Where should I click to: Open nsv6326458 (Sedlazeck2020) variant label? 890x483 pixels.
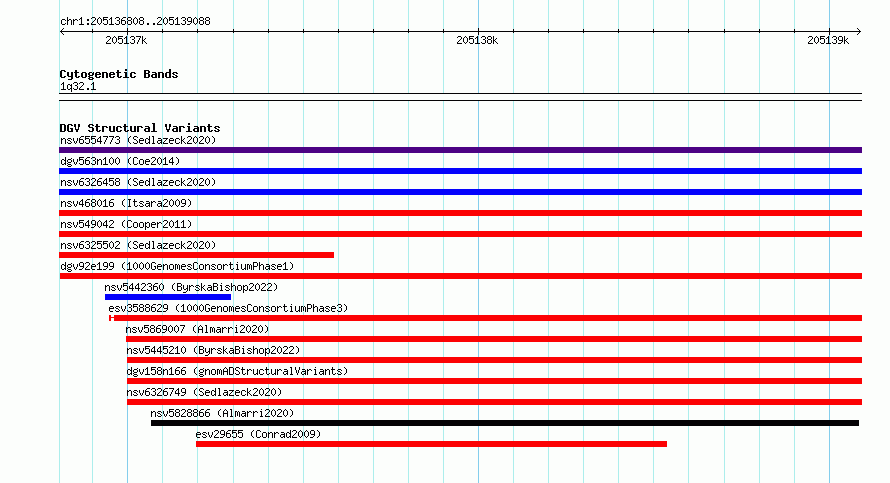(x=138, y=182)
